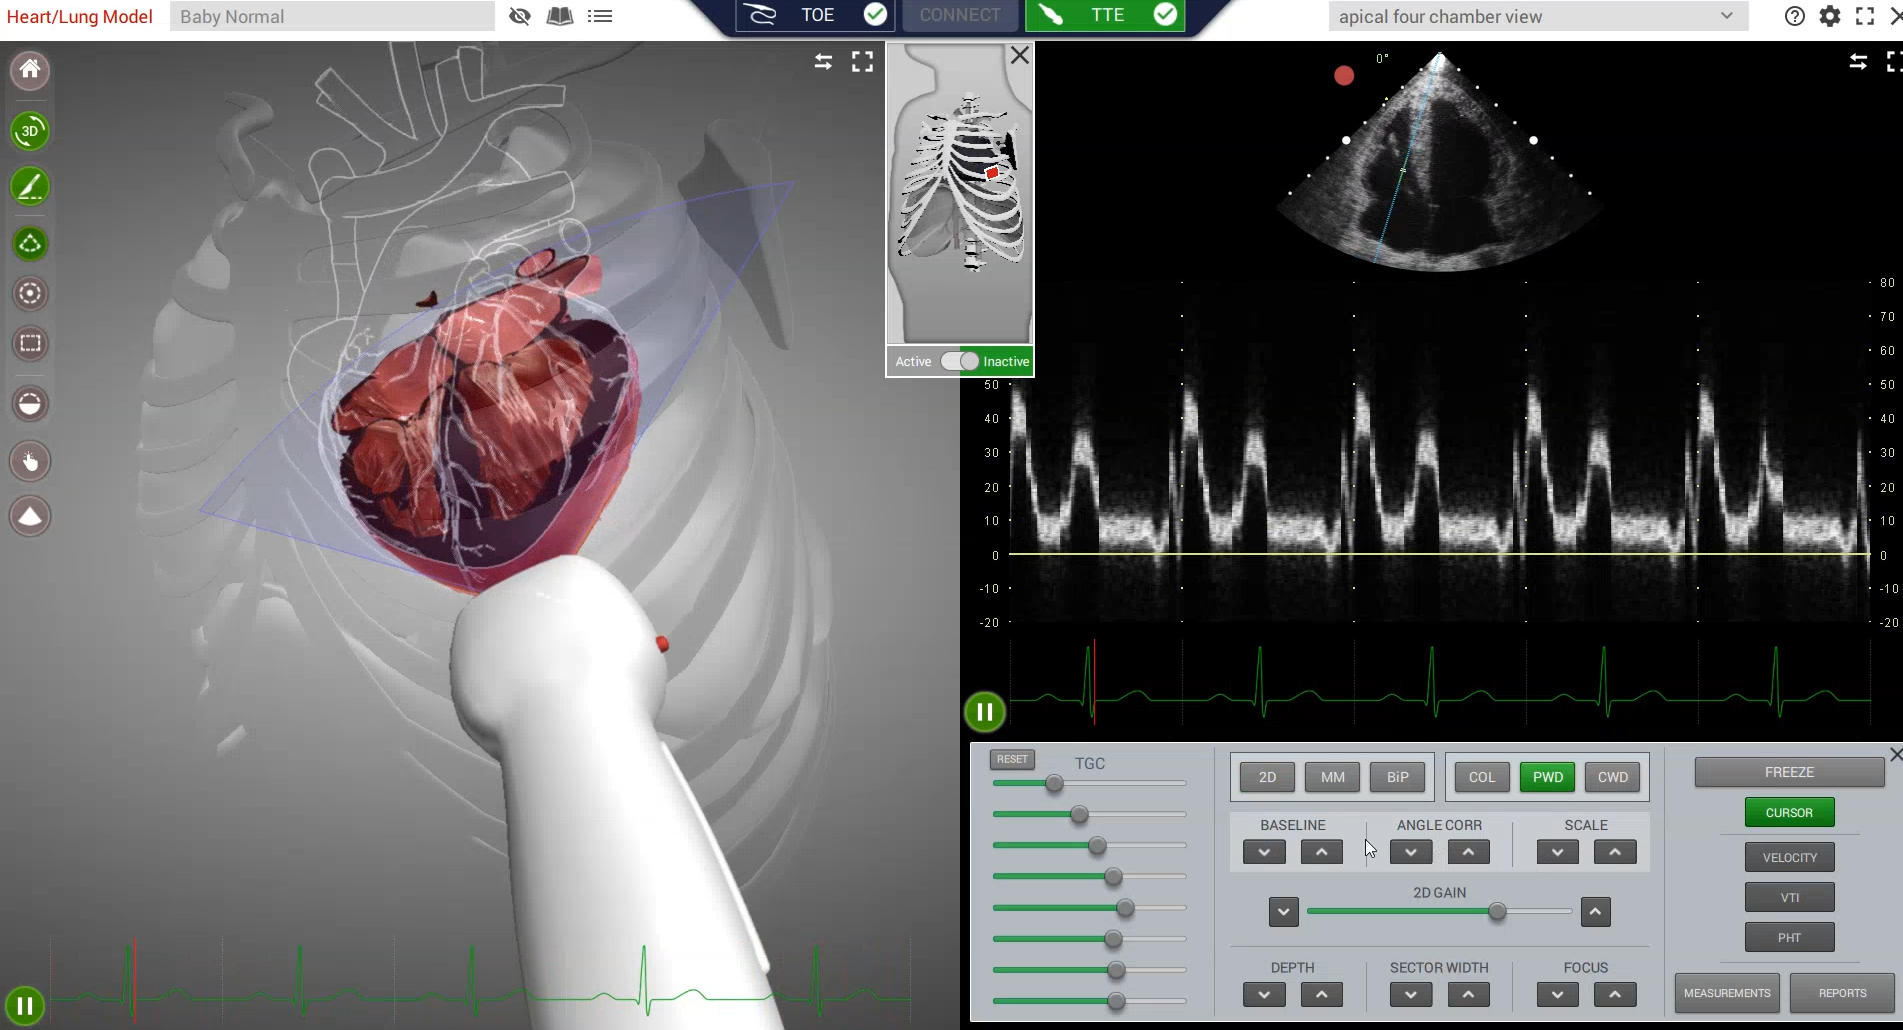Image resolution: width=1903 pixels, height=1030 pixels.
Task: Open the list menu icon
Action: [600, 16]
